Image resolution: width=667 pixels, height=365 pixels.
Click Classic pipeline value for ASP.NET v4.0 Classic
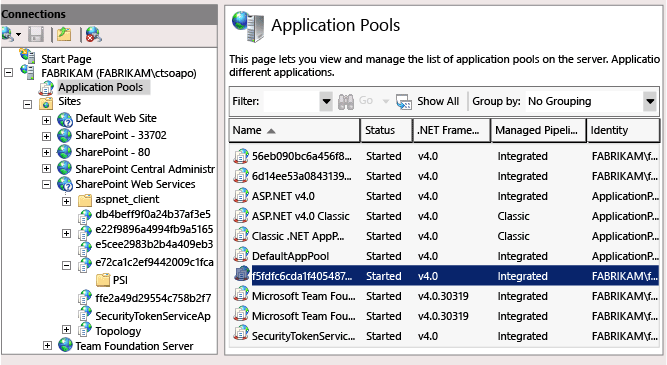pos(513,216)
